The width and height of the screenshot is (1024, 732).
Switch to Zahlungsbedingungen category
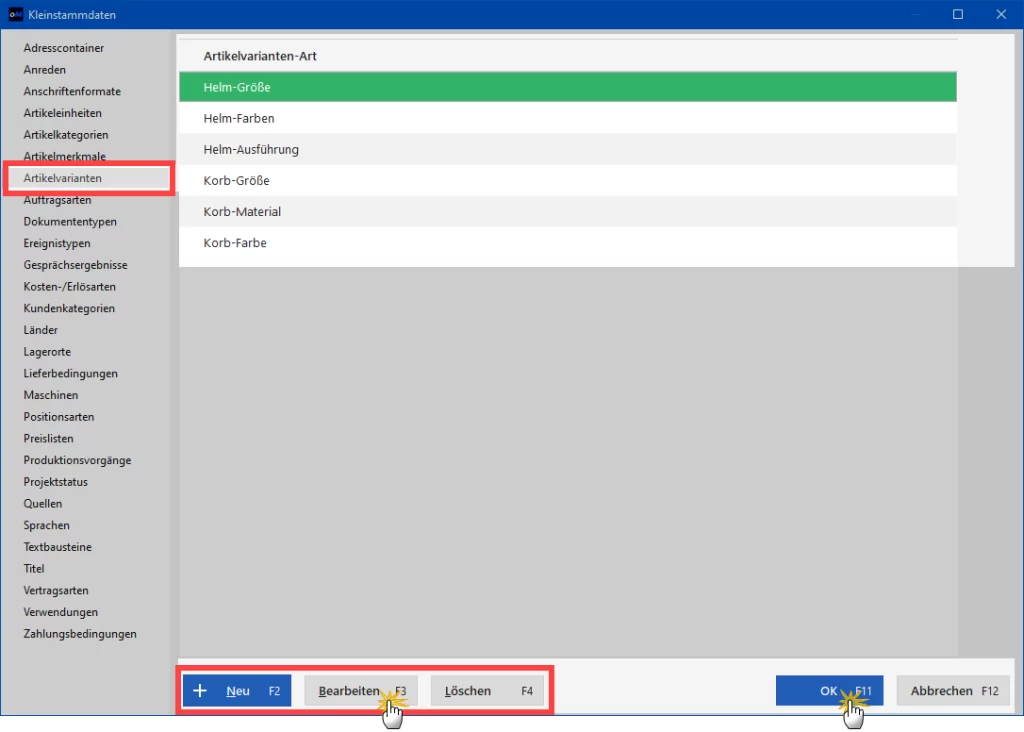(80, 634)
